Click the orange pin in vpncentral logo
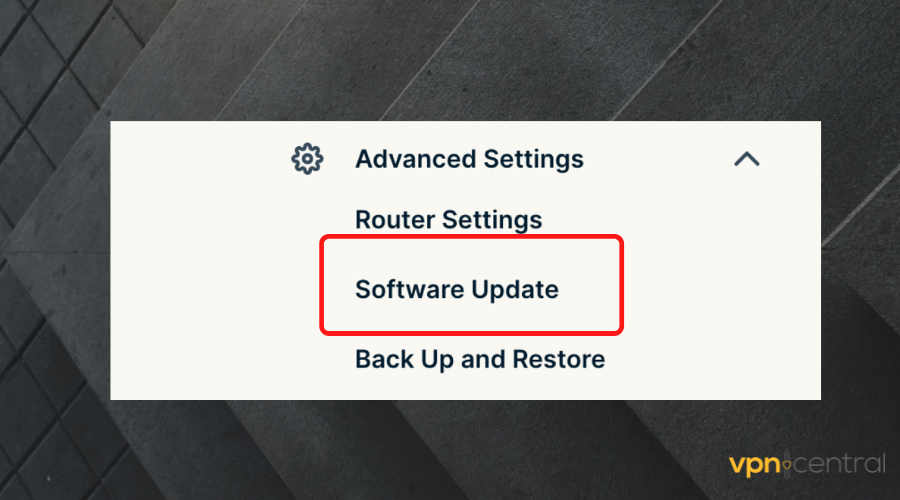900x500 pixels. click(787, 464)
